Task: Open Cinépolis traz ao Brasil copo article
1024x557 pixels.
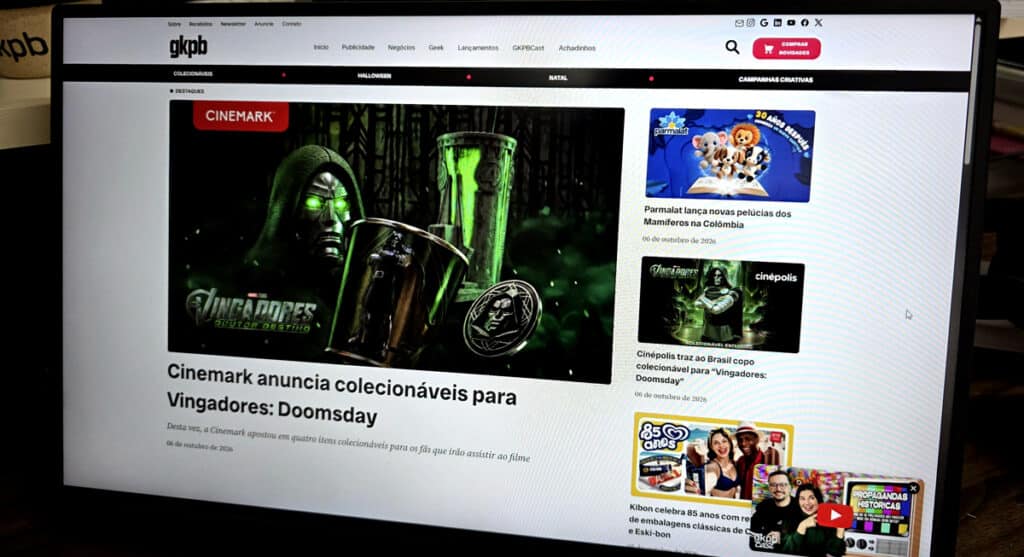Action: point(700,368)
